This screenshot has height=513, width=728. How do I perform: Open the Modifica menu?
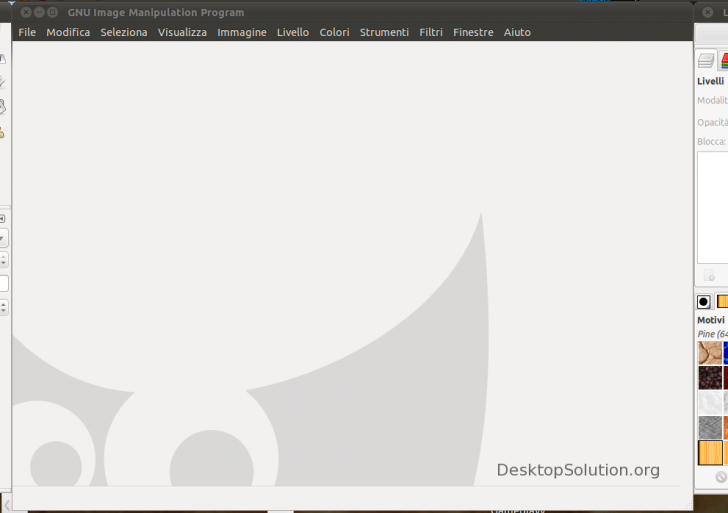click(68, 32)
